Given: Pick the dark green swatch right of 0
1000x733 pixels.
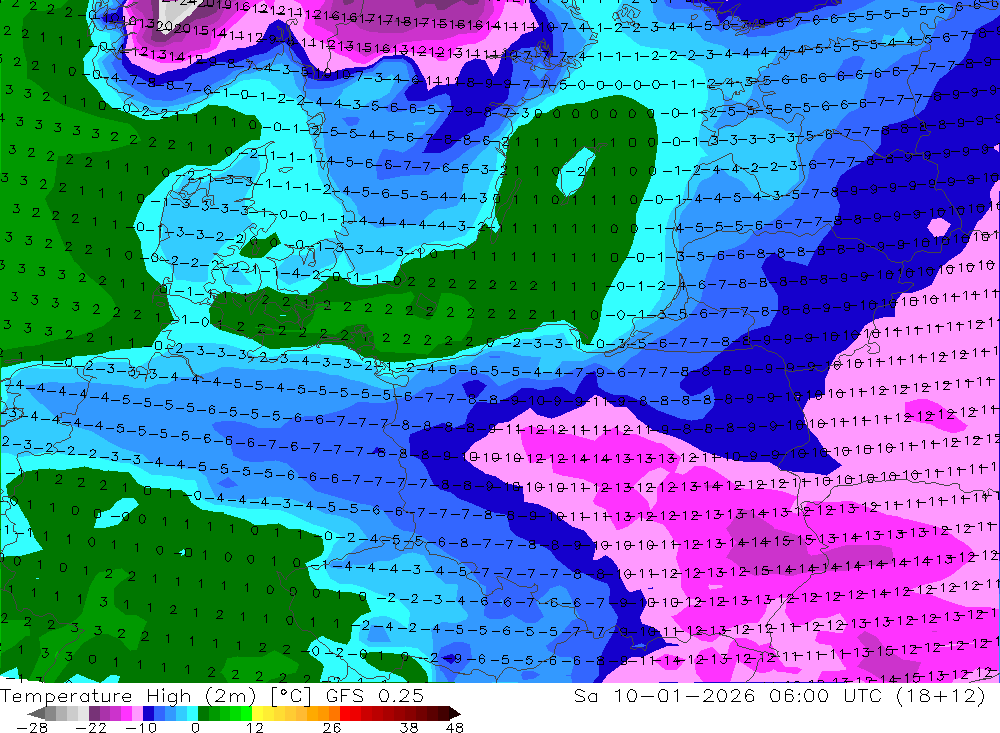Looking at the screenshot, I should pos(203,713).
